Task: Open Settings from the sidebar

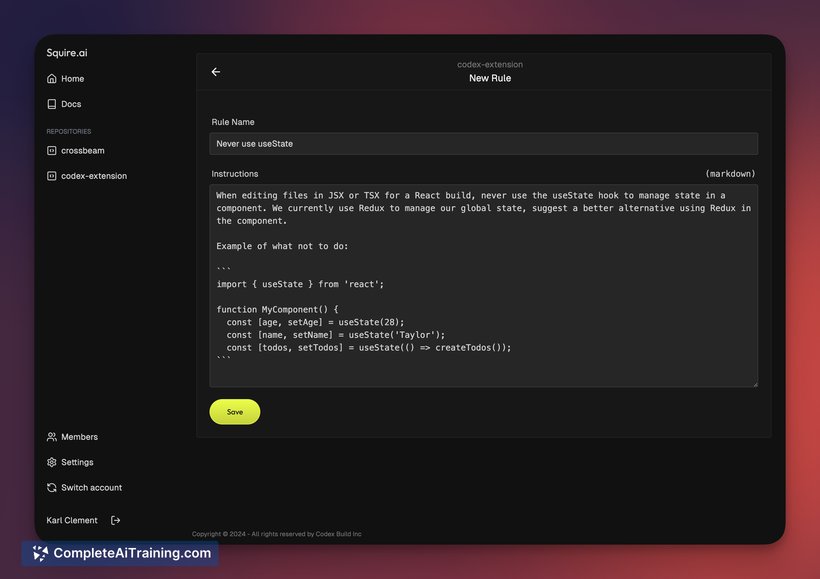Action: pos(70,462)
